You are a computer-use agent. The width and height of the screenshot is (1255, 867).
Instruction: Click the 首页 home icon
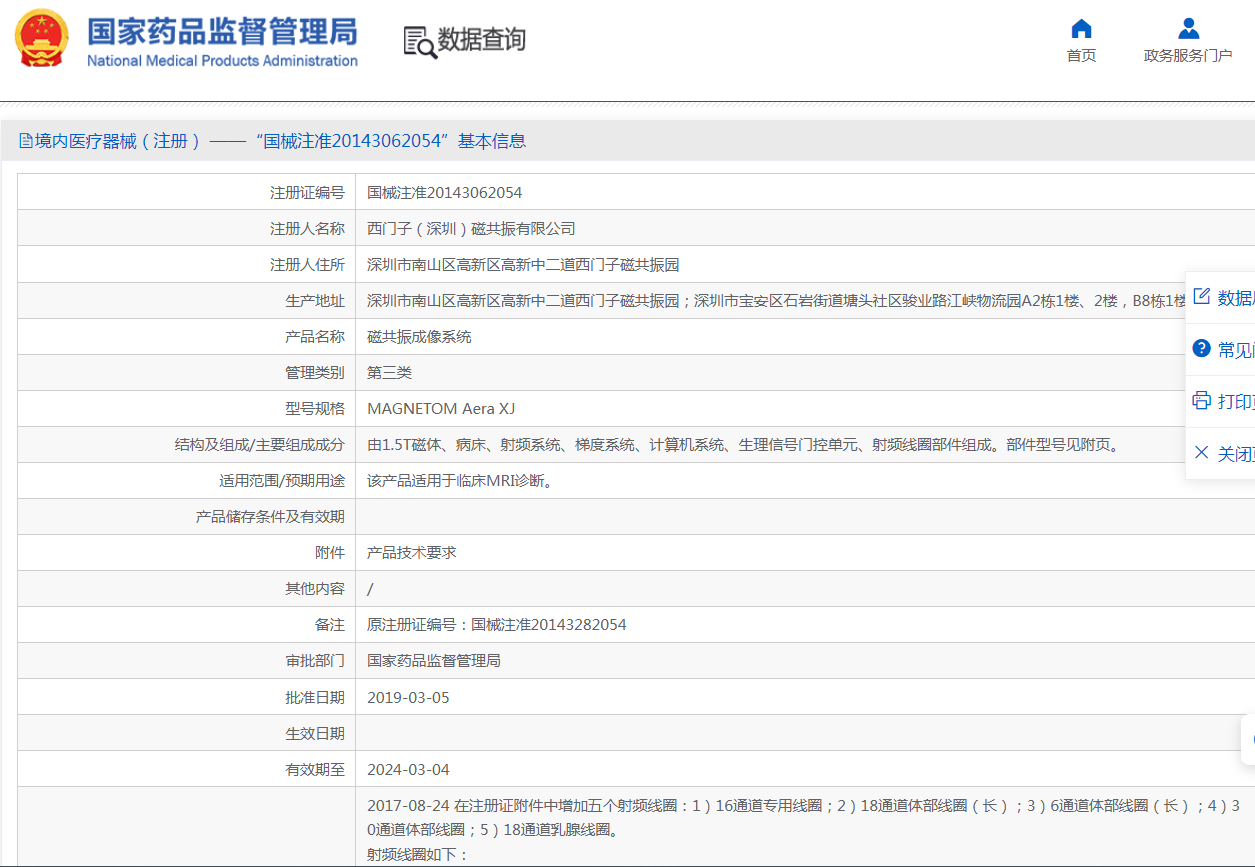(x=1081, y=28)
